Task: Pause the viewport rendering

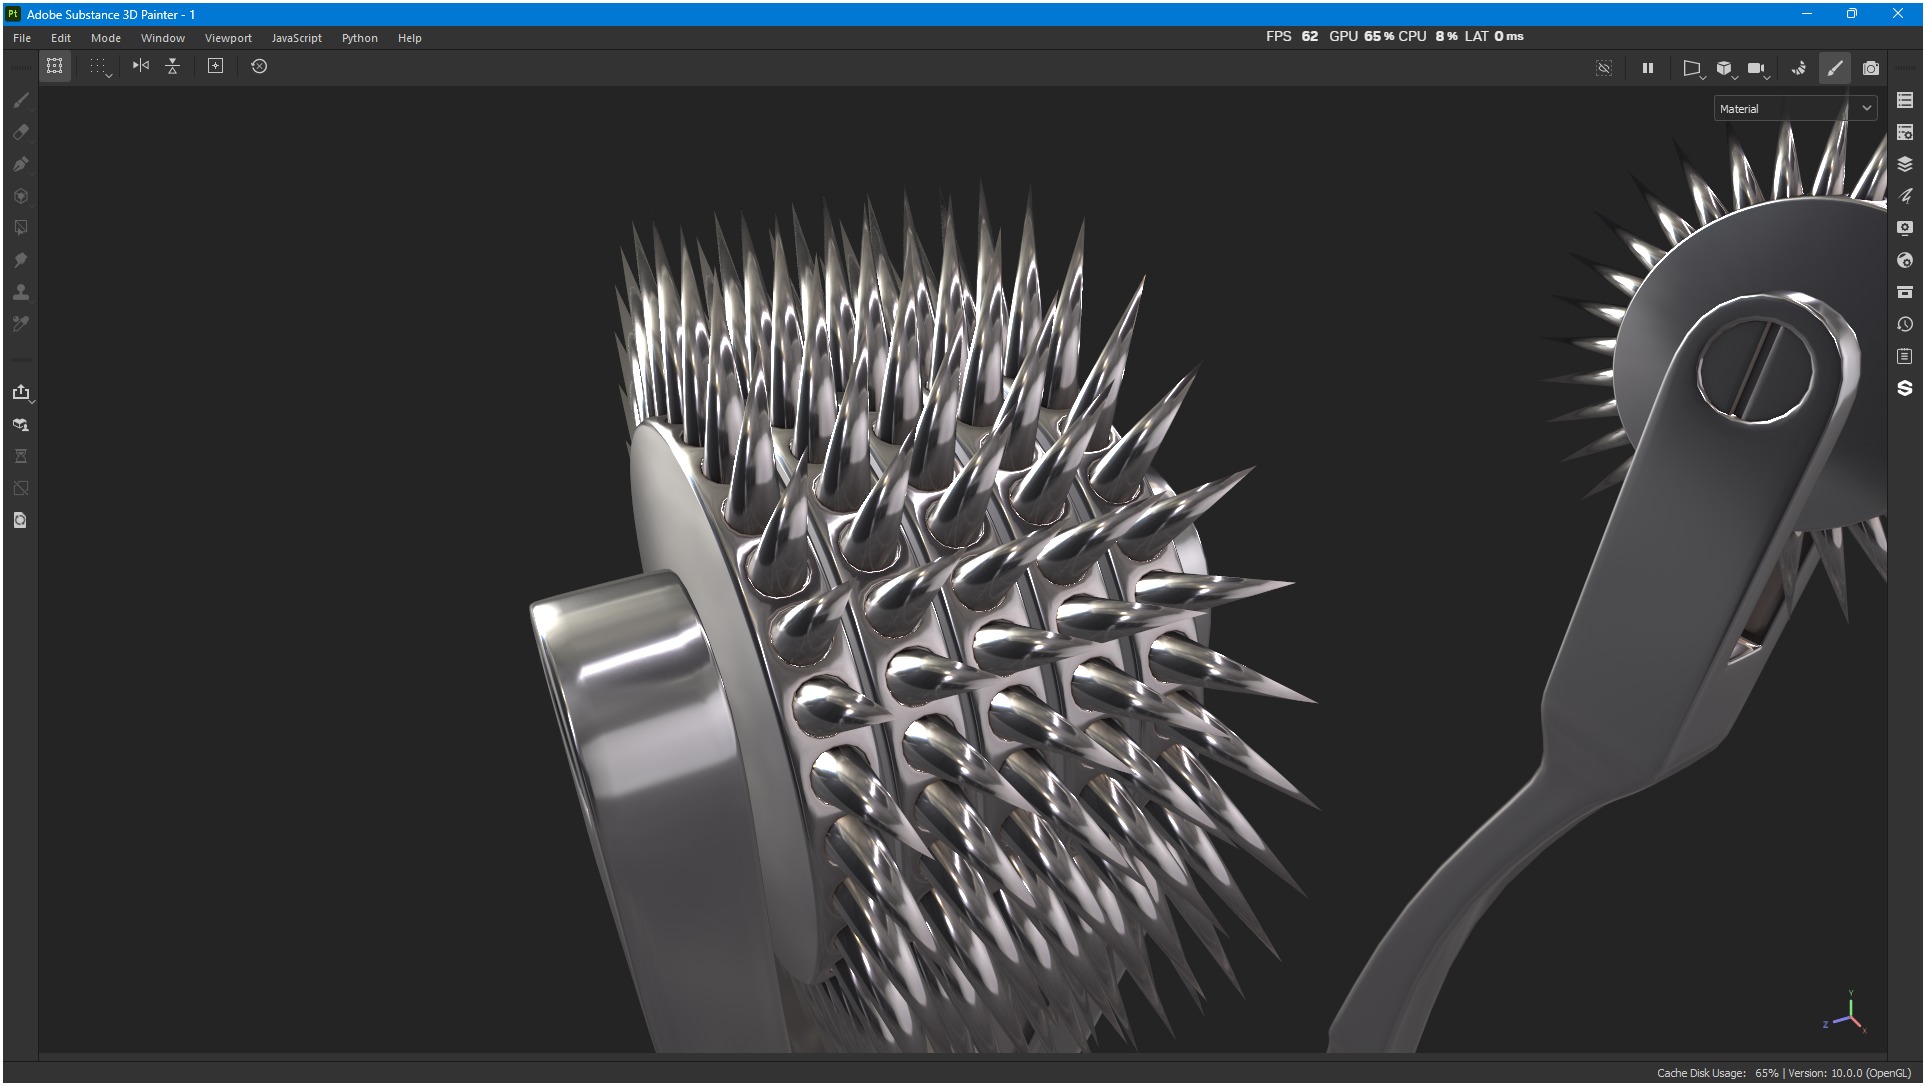Action: [1648, 68]
